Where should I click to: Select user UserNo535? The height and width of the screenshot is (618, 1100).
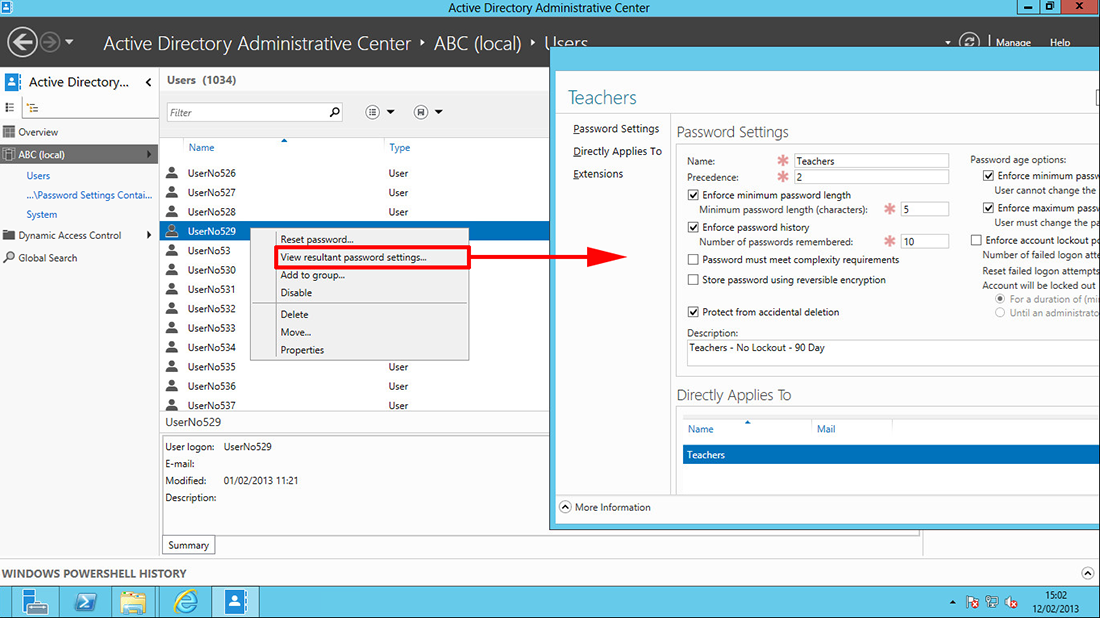[212, 367]
